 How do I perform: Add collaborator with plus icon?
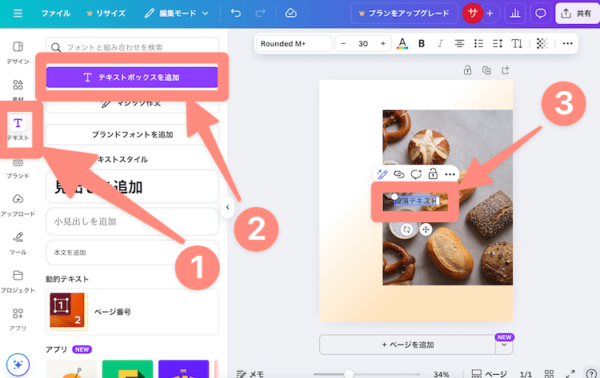[x=490, y=13]
